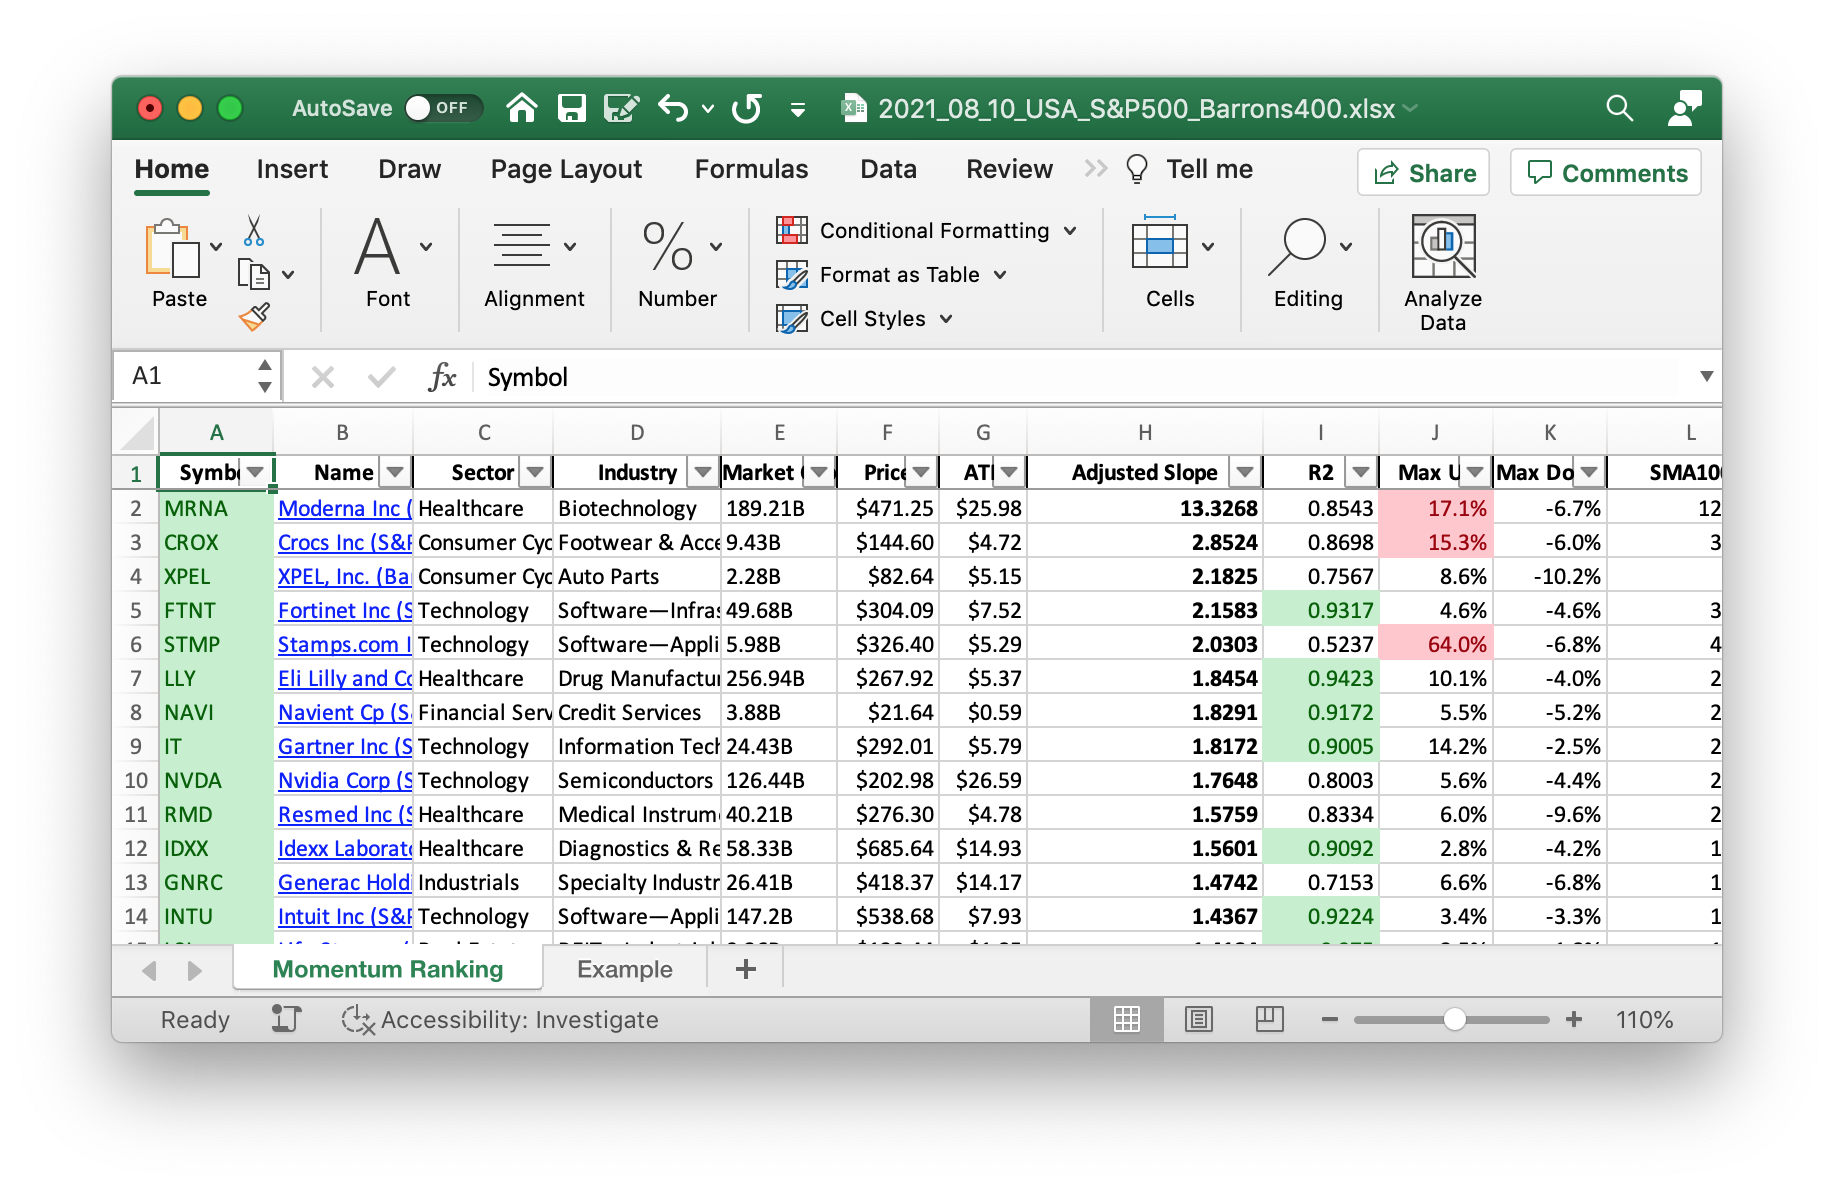Click the Undo arrow icon
1834x1190 pixels.
(673, 108)
